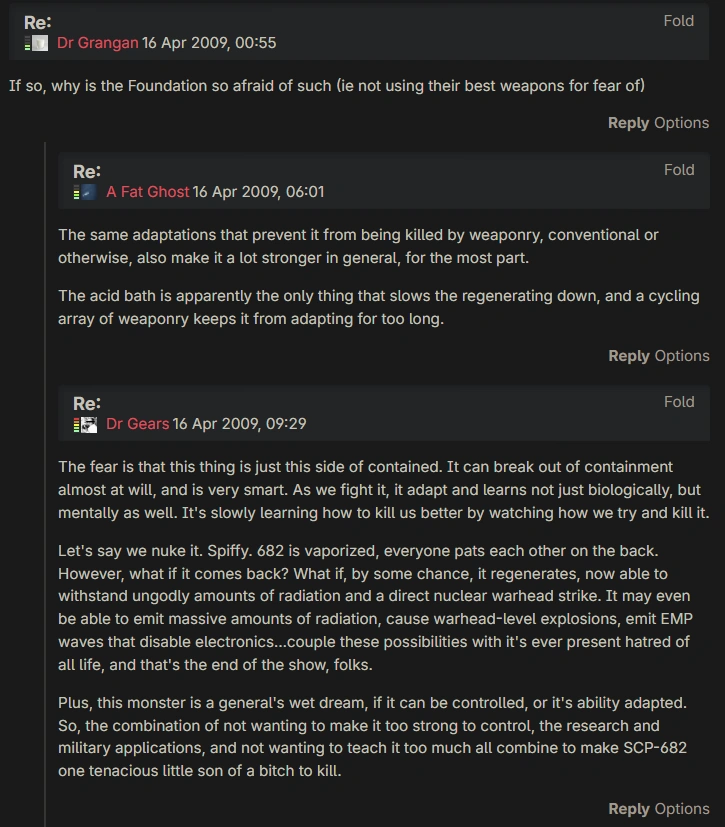Click the karma bars icon beside A Fat Ghost

(76, 192)
